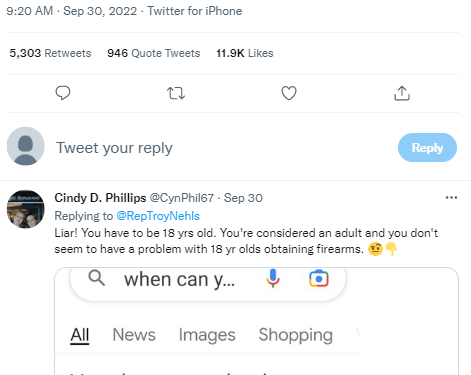The height and width of the screenshot is (375, 471).
Task: Select the Shopping search tab
Action: [296, 335]
